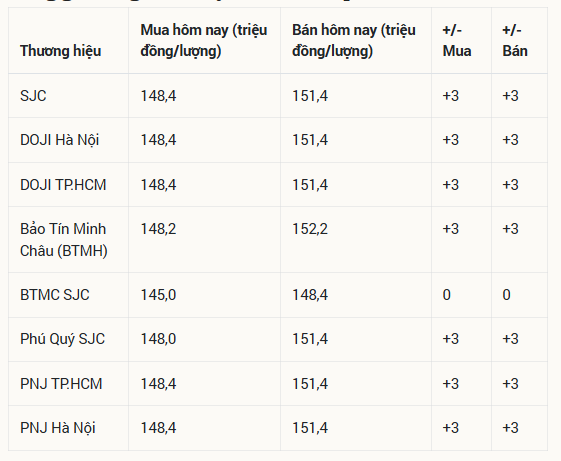Select Bảo Tín Minh Châu (BTMH) cell
This screenshot has height=461, width=561.
[x=64, y=239]
